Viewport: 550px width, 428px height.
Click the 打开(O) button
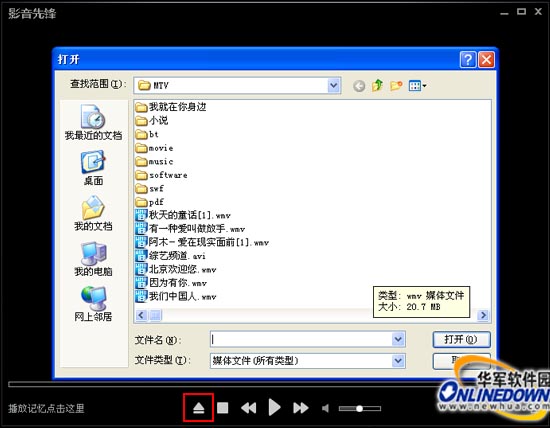click(461, 339)
